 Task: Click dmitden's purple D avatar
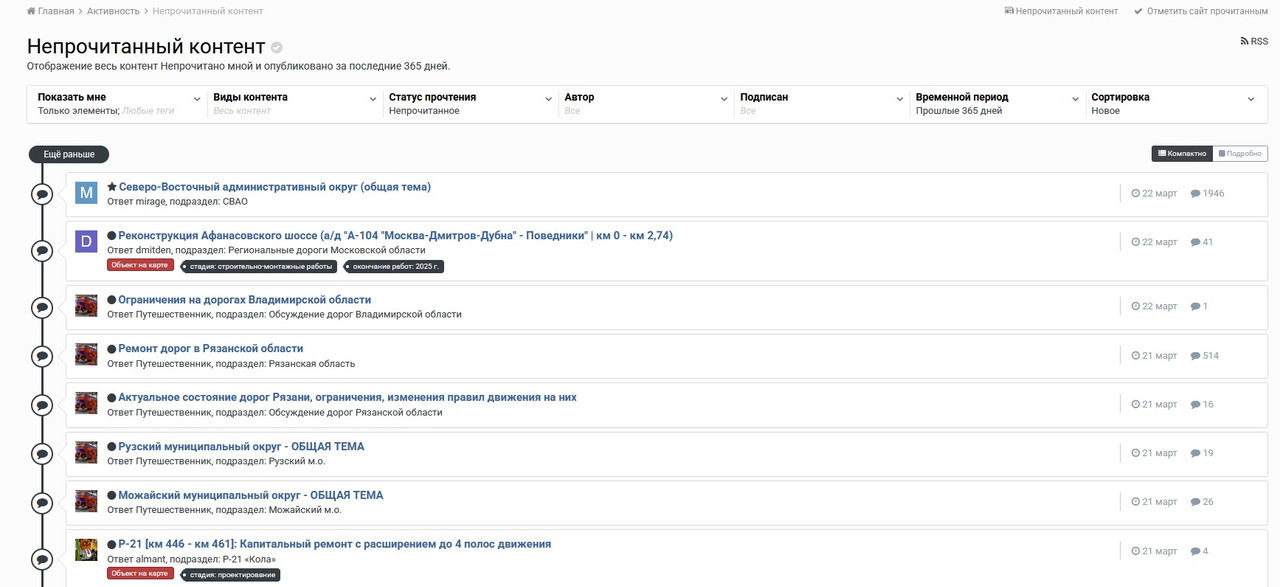point(86,242)
